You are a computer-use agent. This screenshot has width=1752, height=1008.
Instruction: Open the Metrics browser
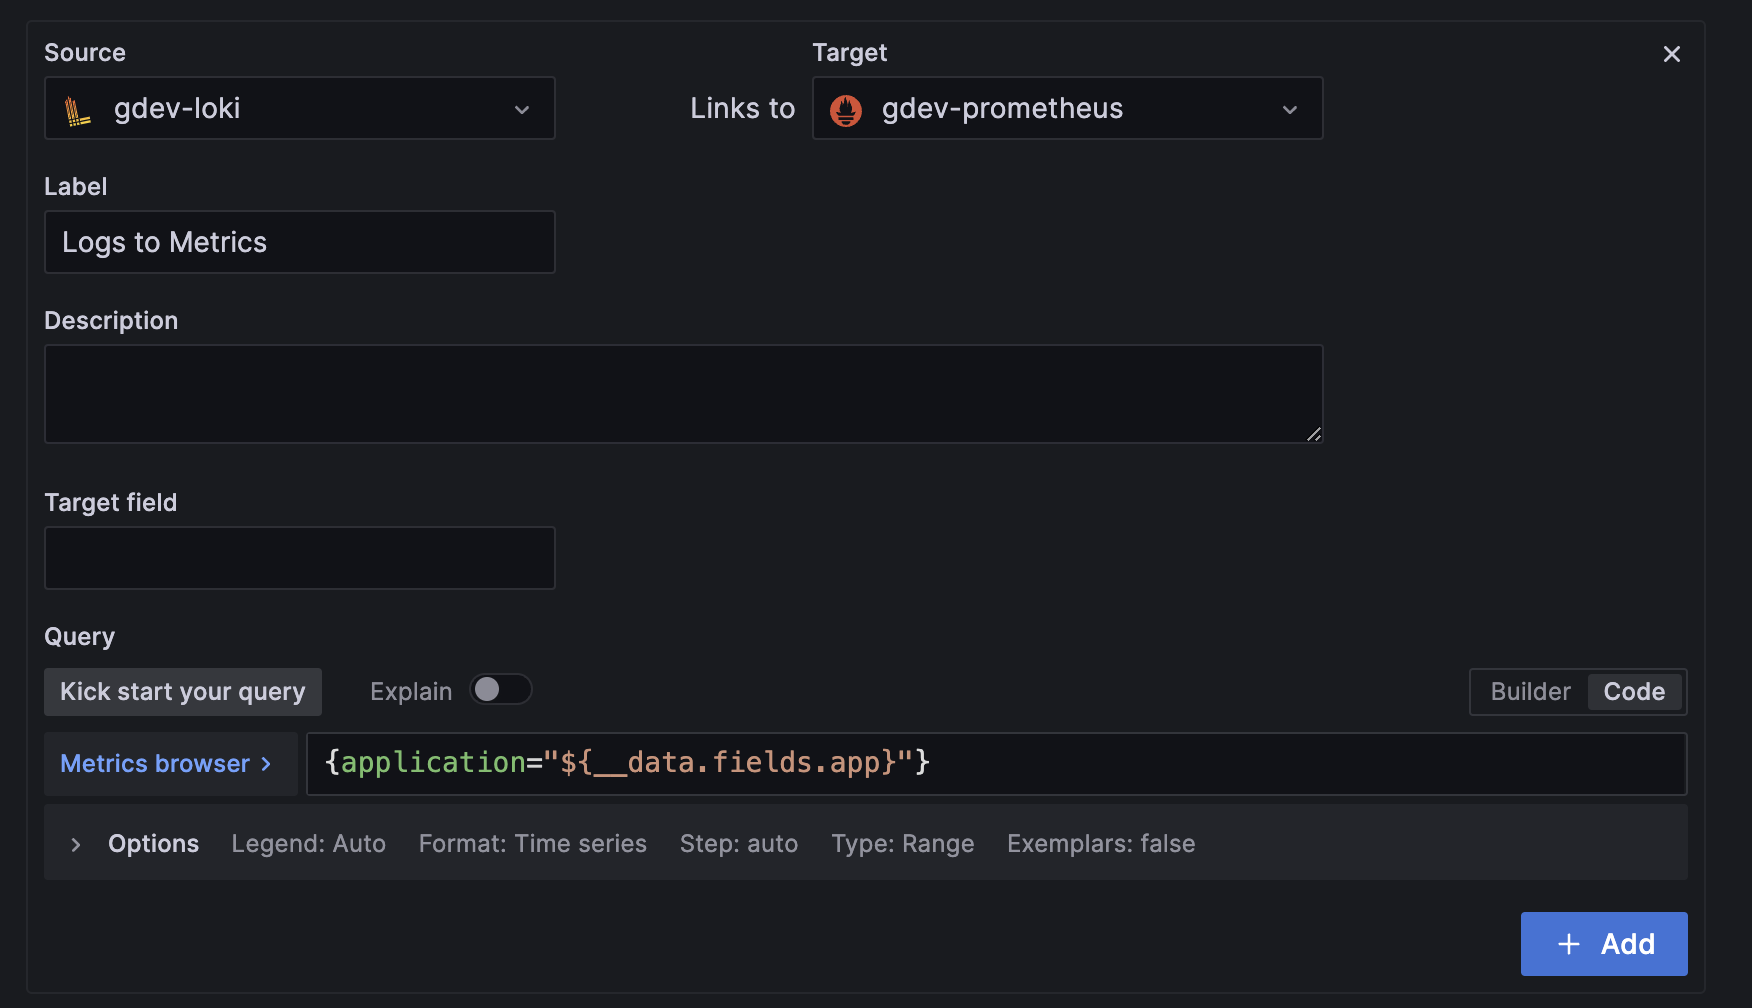(x=154, y=763)
